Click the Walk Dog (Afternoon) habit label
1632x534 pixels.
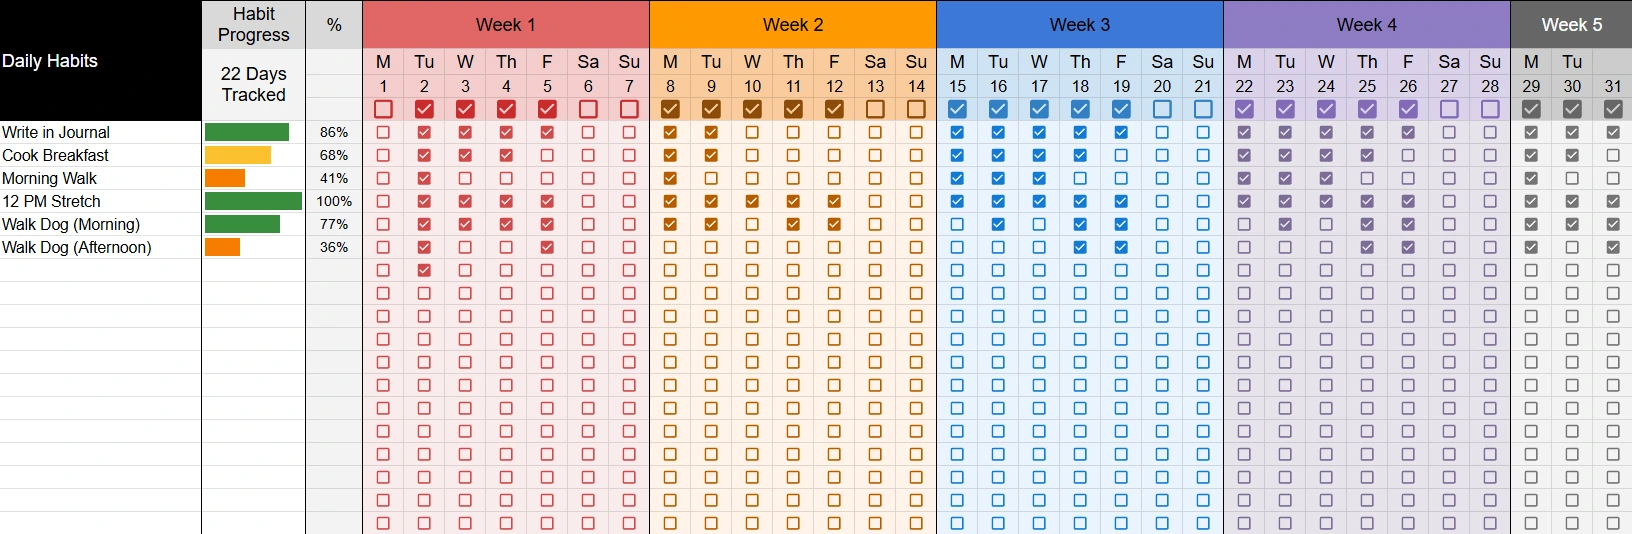click(77, 247)
